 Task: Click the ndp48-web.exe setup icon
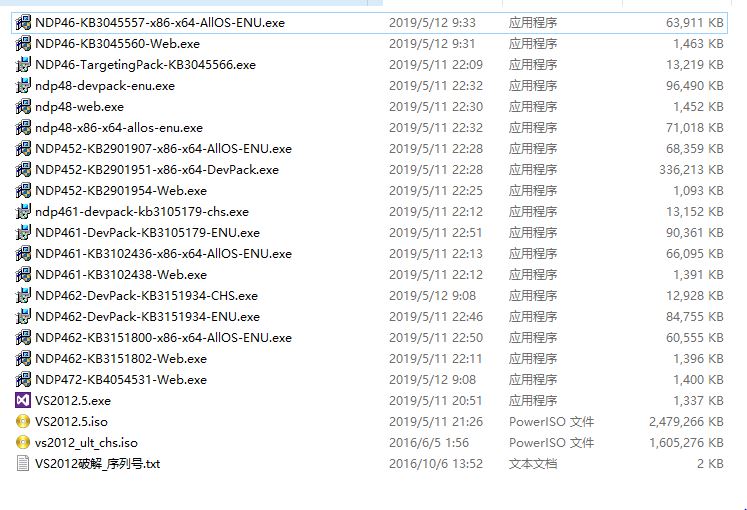tap(23, 107)
